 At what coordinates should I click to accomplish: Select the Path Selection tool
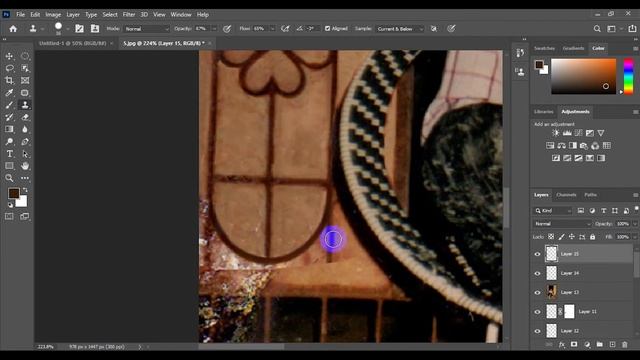tap(25, 154)
